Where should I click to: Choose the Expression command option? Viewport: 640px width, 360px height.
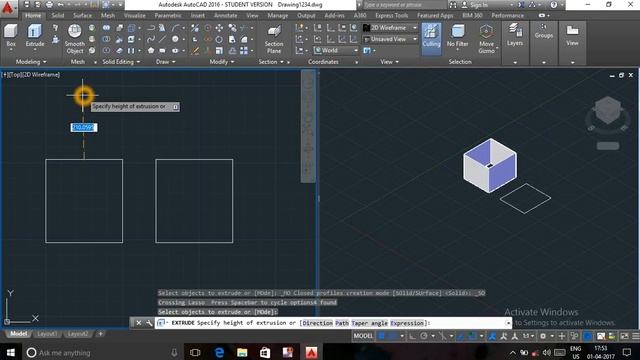coord(407,323)
